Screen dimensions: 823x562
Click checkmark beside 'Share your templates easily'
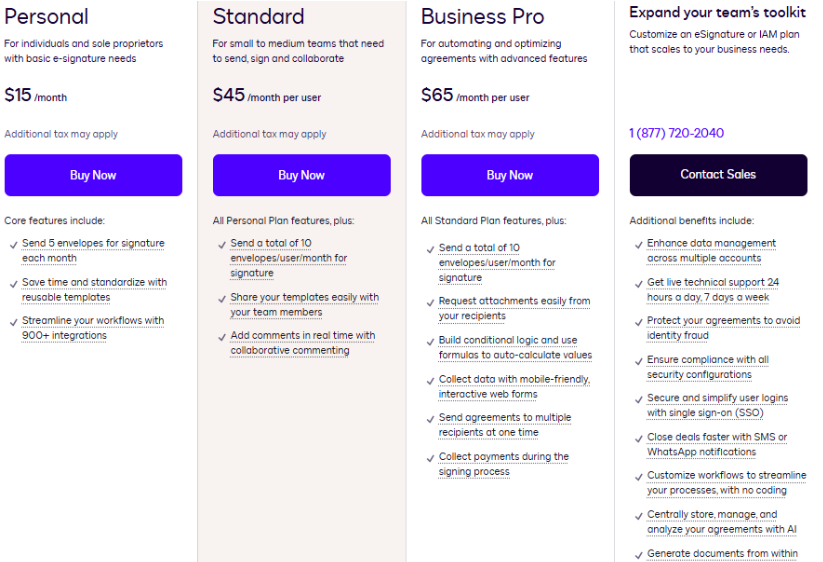coord(222,298)
